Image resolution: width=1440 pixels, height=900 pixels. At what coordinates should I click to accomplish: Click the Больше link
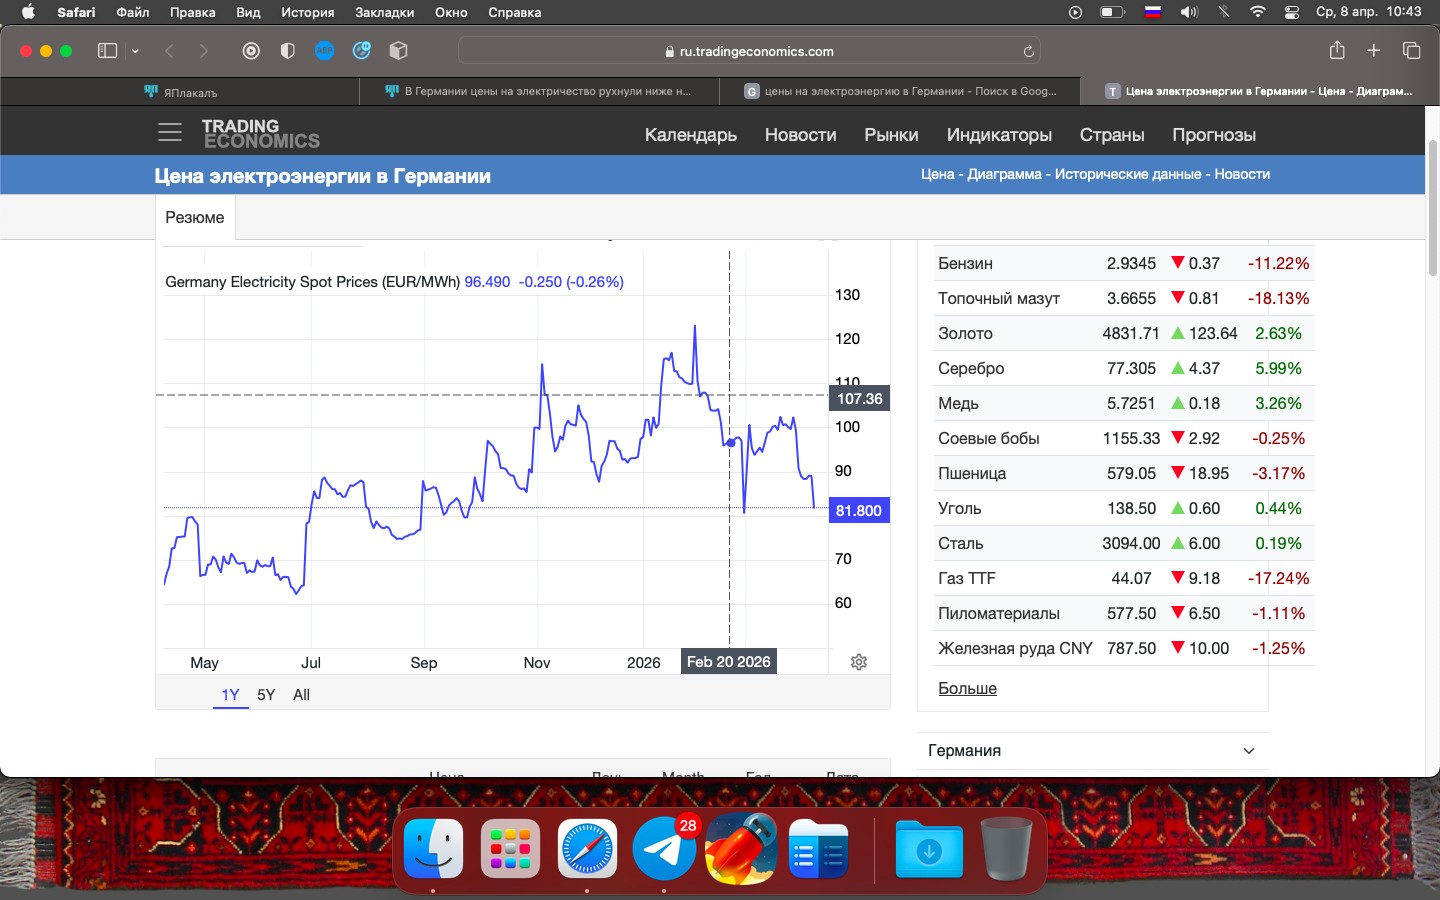point(967,688)
